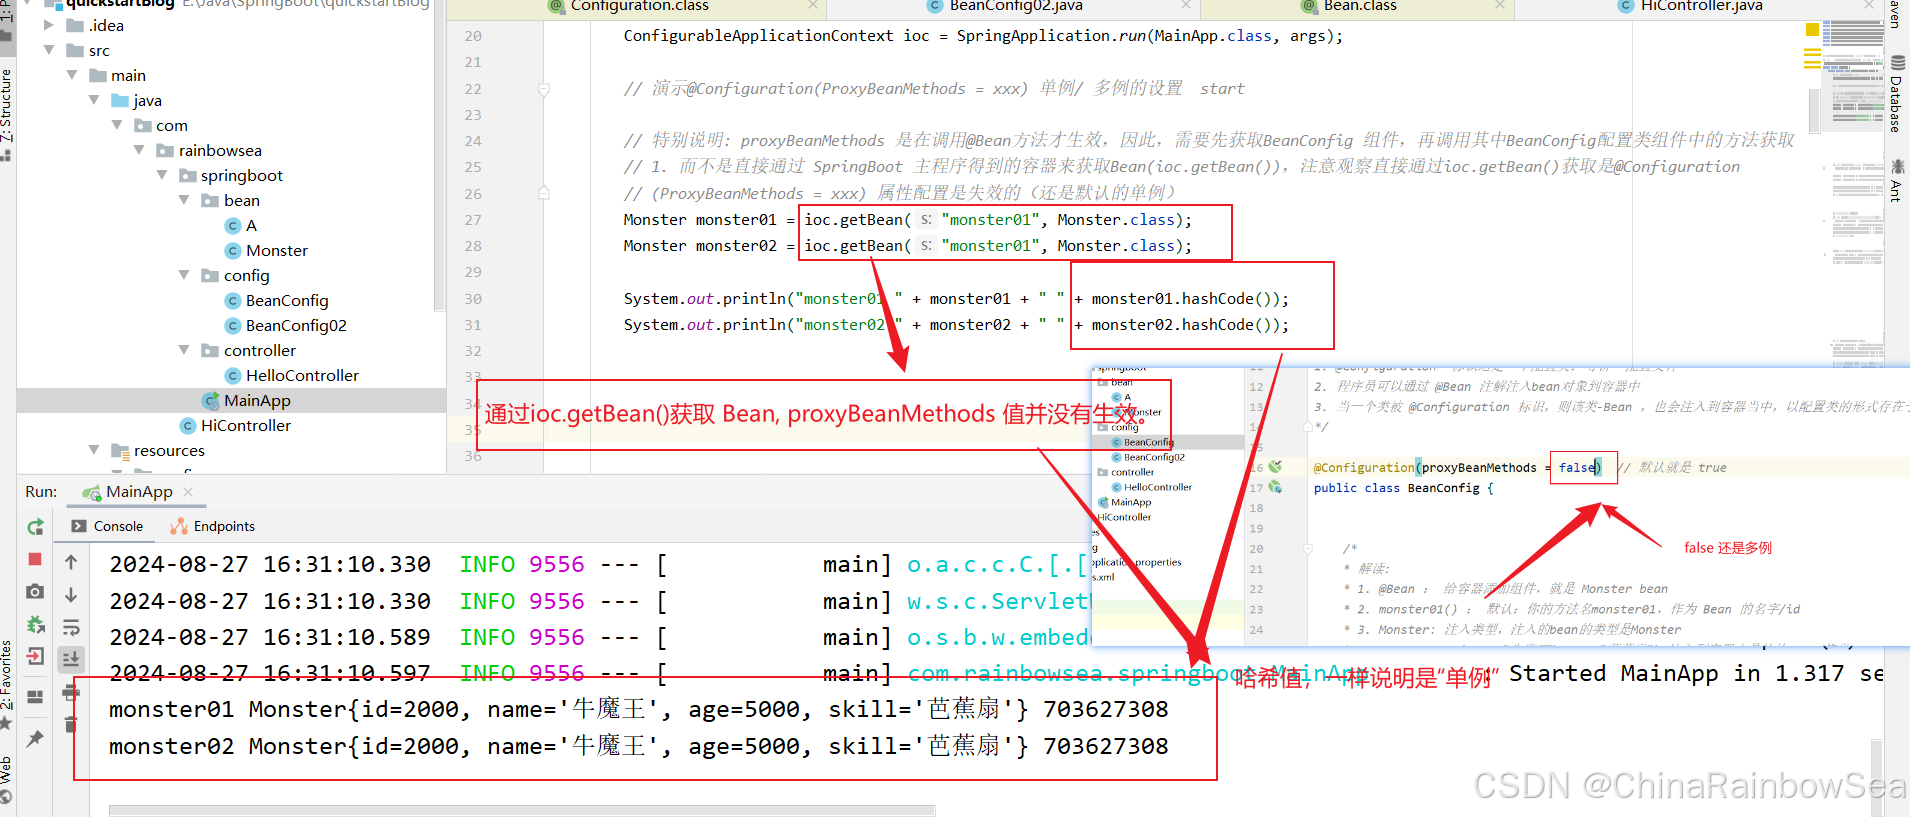Rerun the MainApp application

tap(35, 526)
